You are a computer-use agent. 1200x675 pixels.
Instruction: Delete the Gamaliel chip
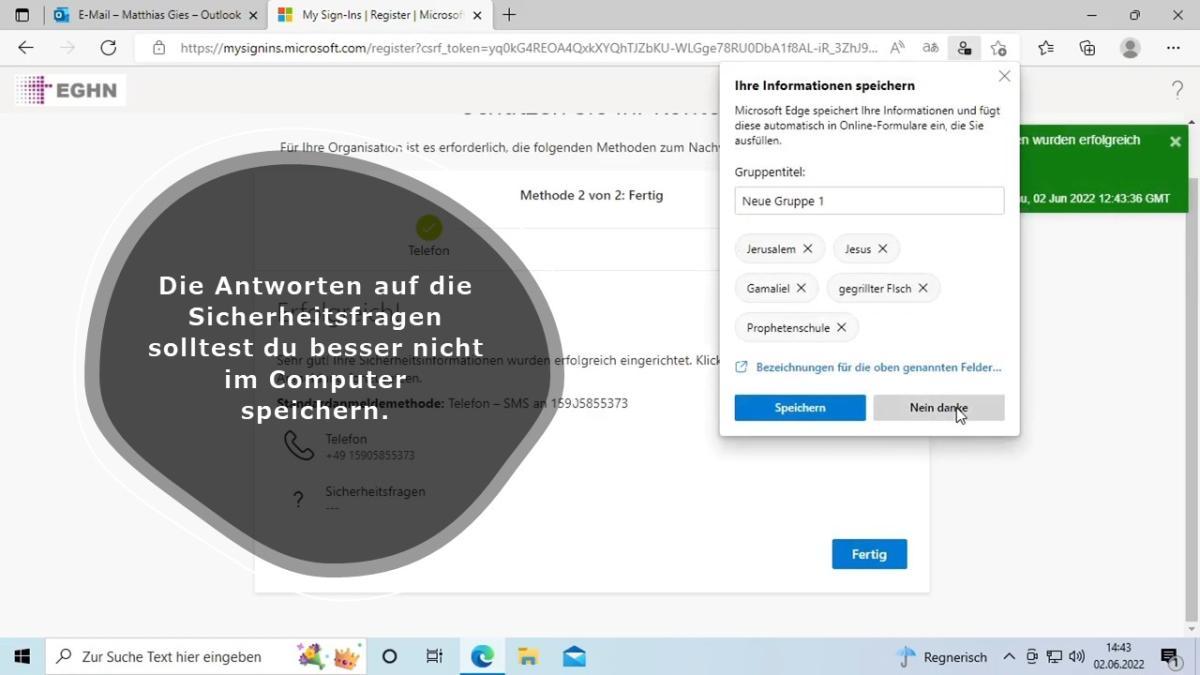click(802, 288)
